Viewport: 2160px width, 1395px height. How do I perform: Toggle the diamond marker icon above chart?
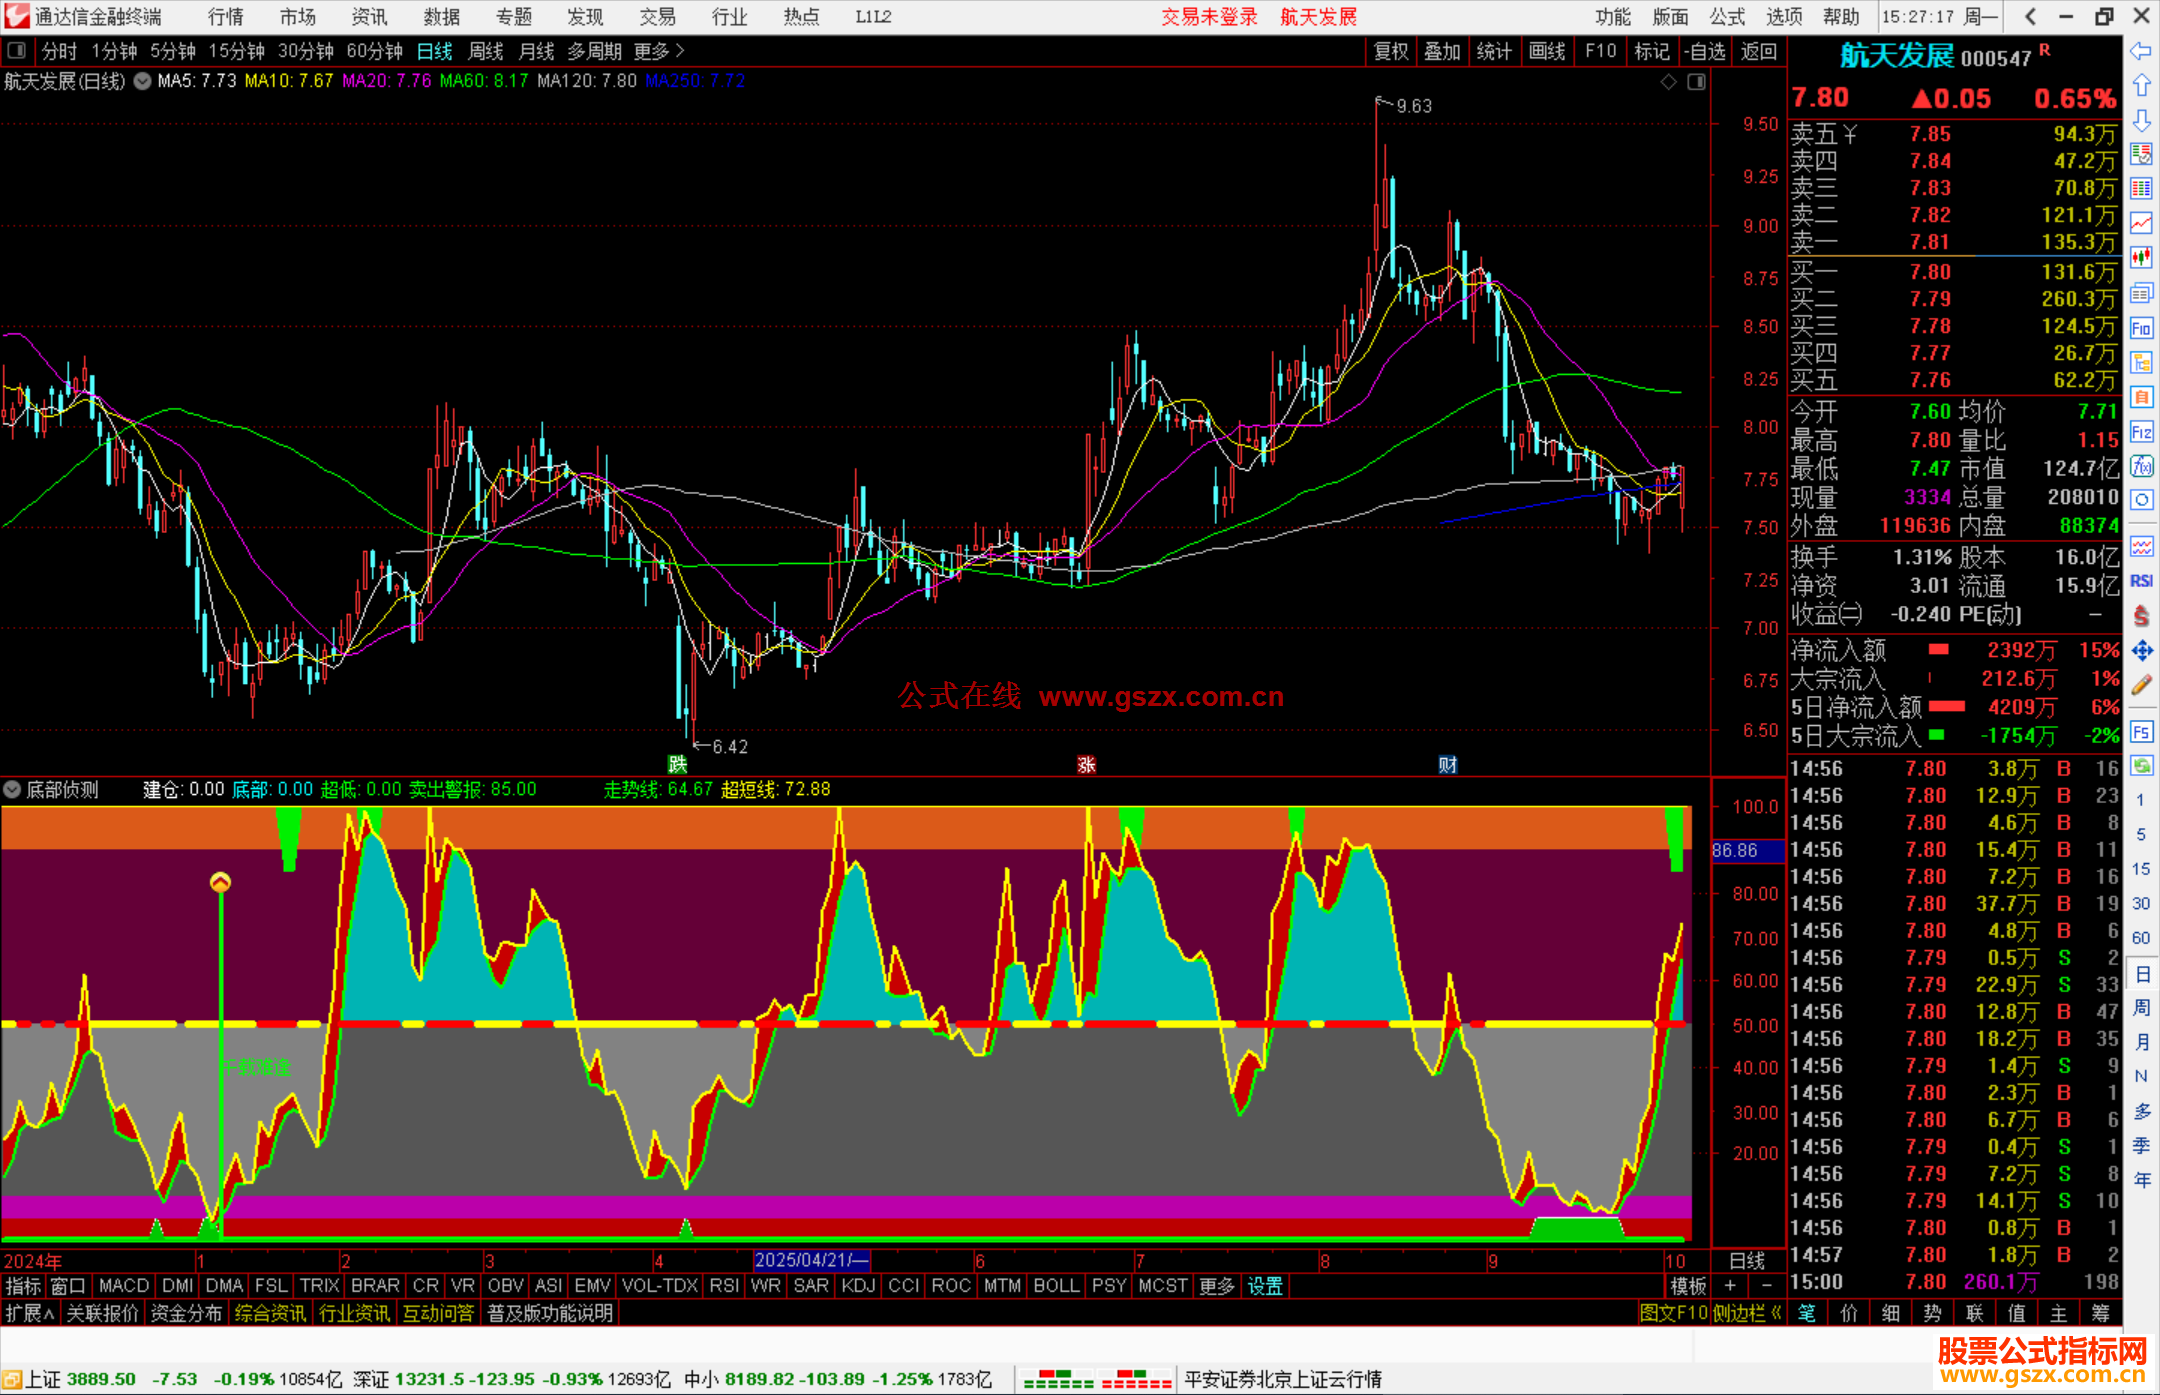click(1668, 82)
